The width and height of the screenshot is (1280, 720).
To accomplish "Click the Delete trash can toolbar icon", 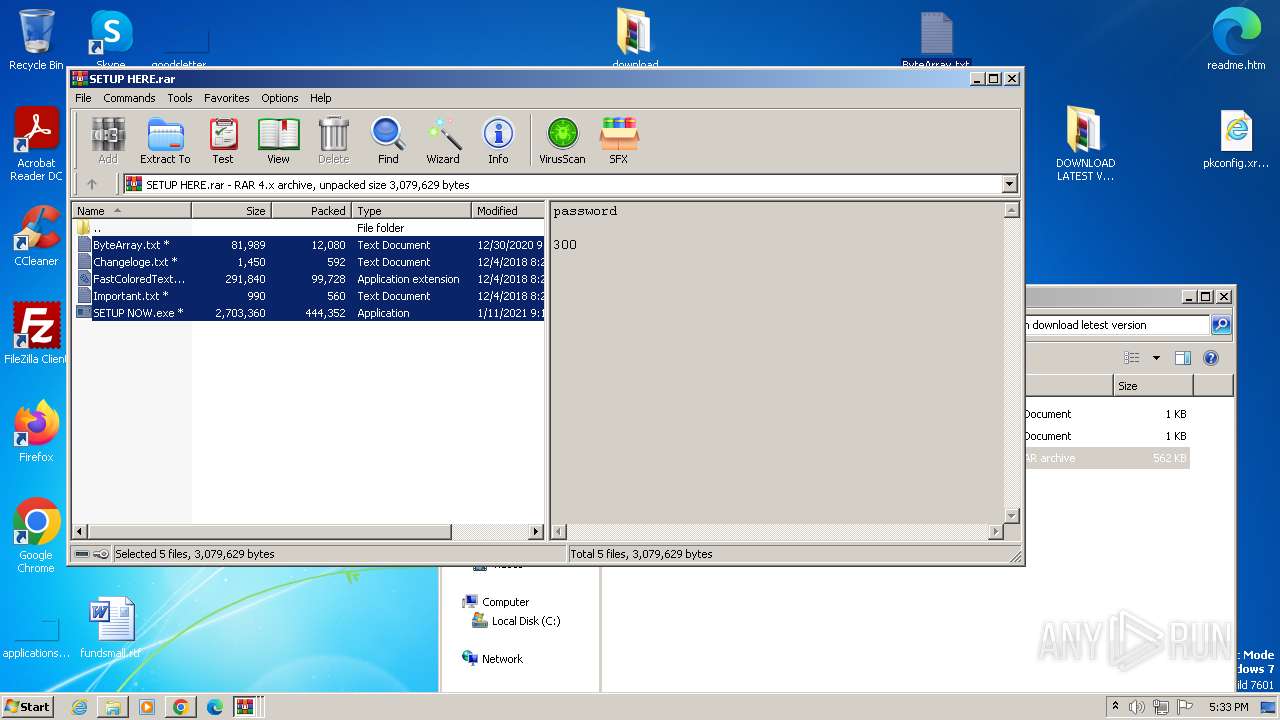I will (333, 140).
